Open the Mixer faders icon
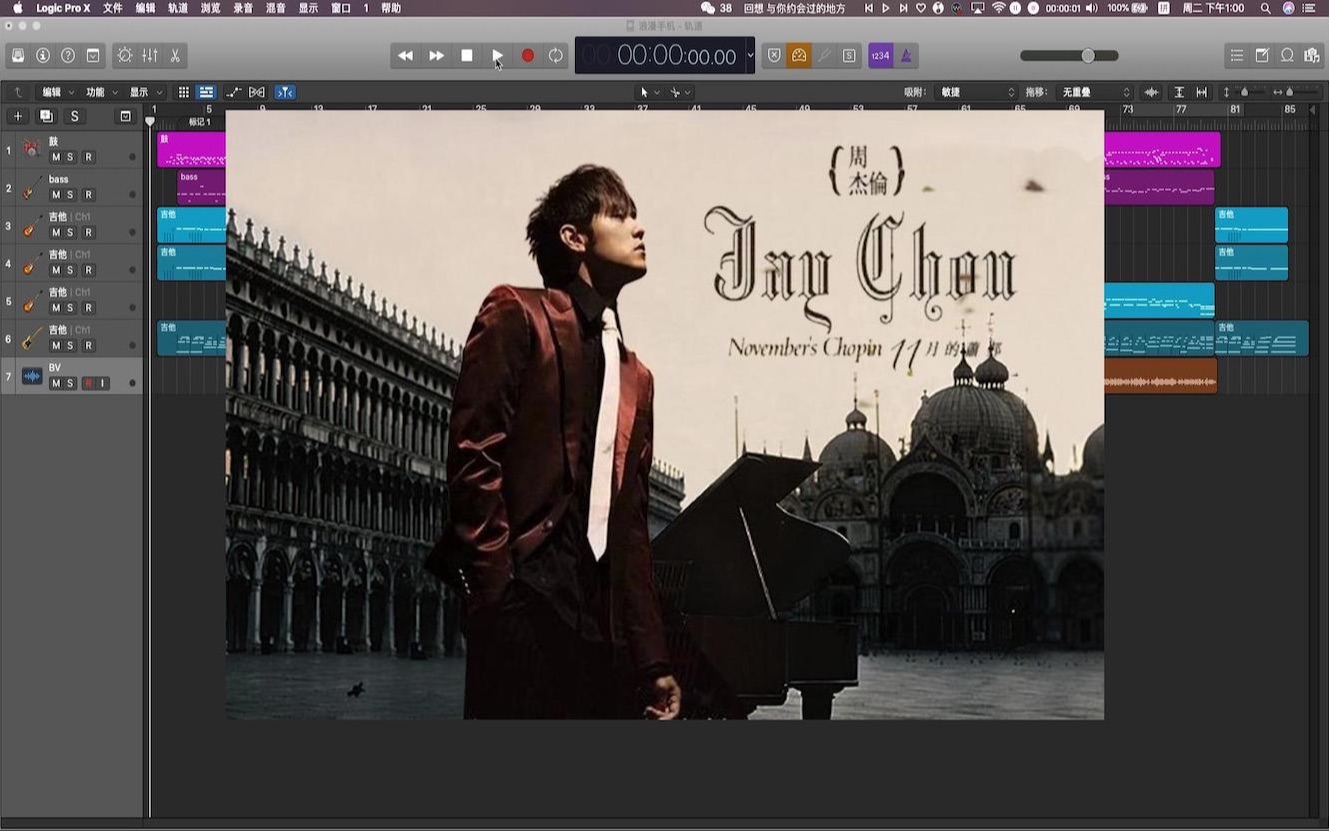This screenshot has height=831, width=1329. 150,56
